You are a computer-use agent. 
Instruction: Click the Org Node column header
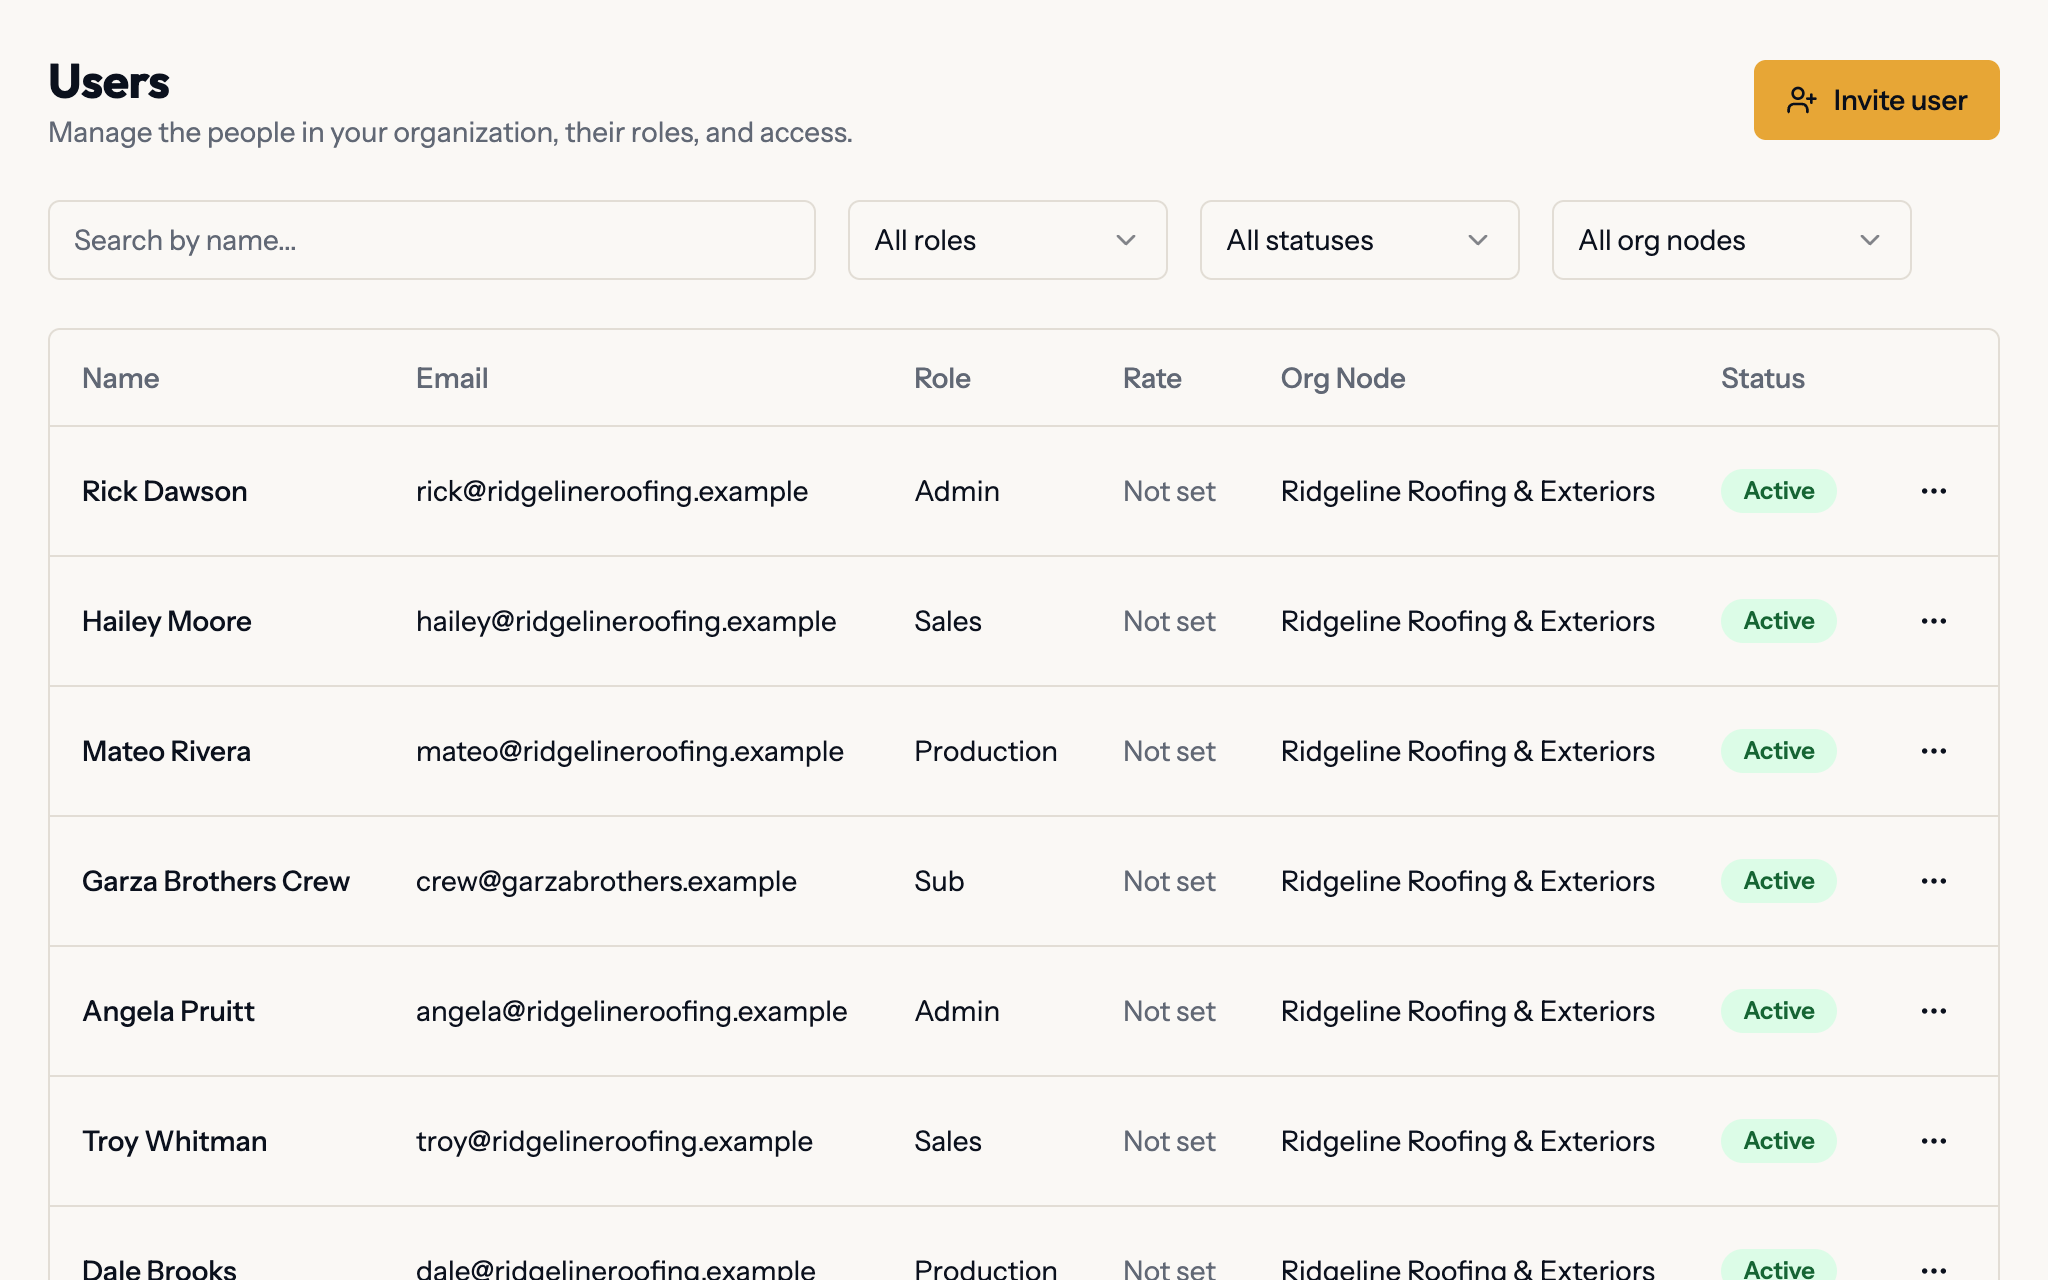point(1343,378)
